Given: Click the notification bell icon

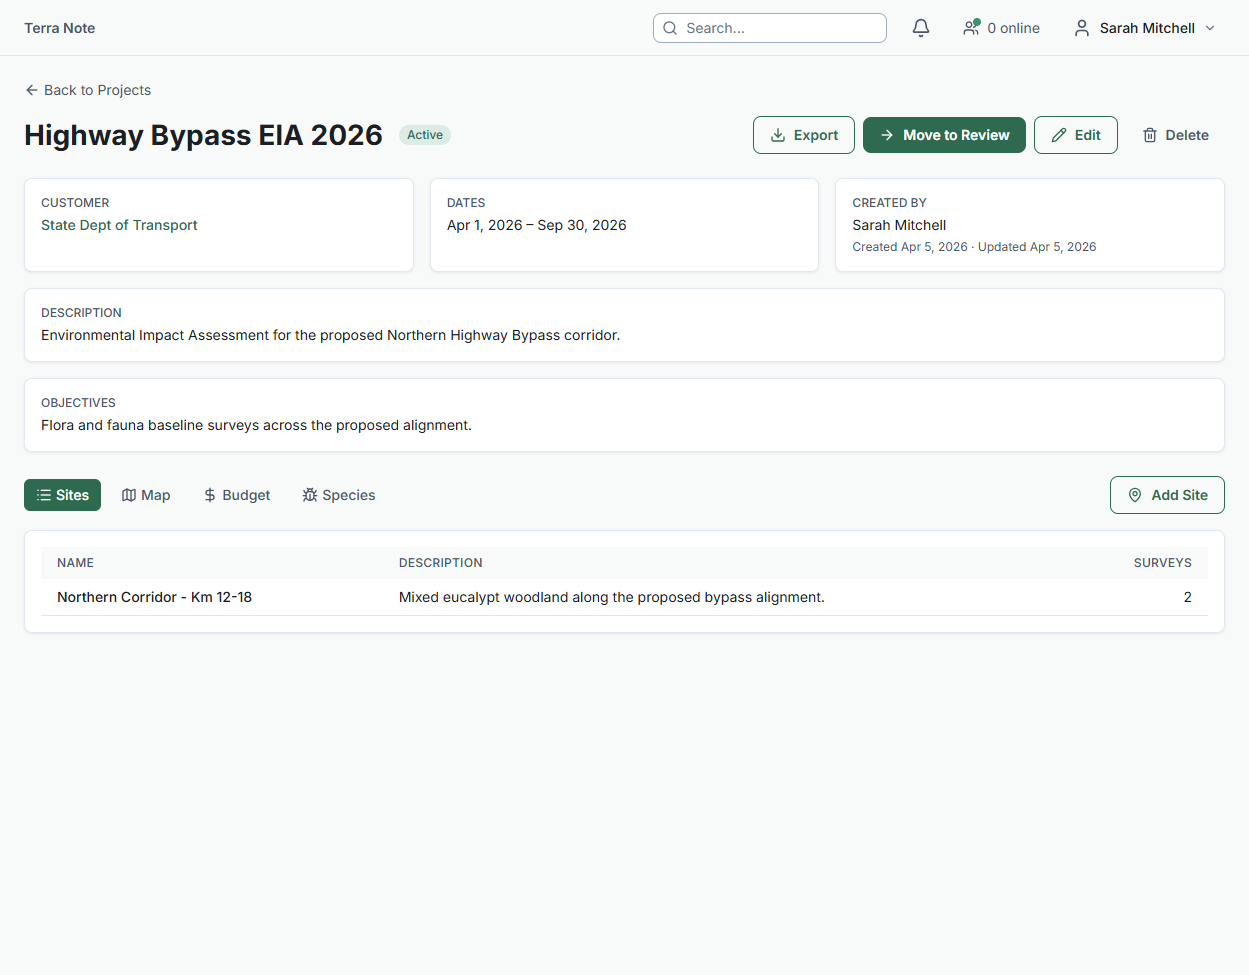Looking at the screenshot, I should (x=921, y=28).
